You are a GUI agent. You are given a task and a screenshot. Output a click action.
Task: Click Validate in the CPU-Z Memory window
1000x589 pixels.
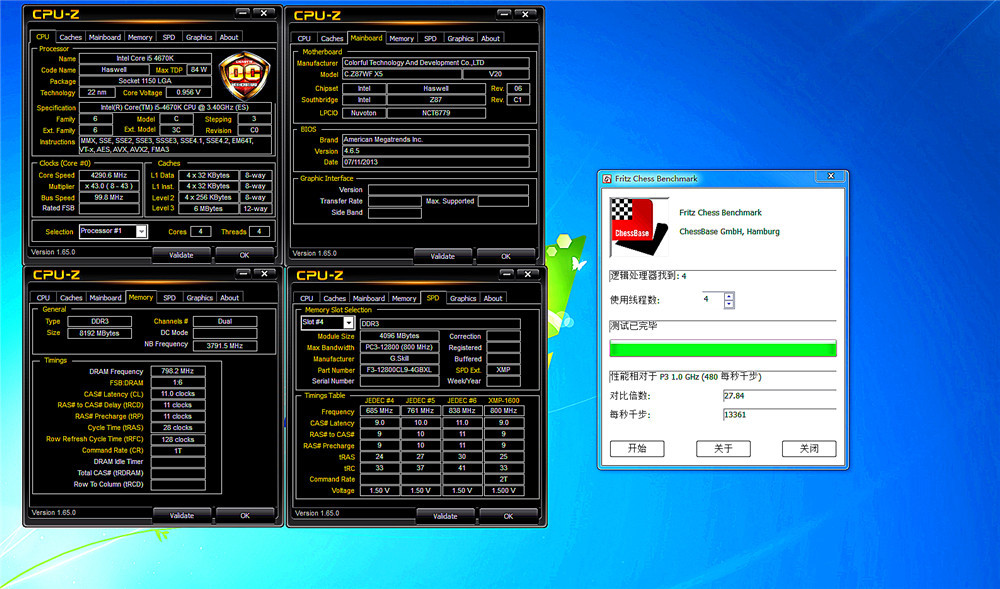(x=180, y=514)
